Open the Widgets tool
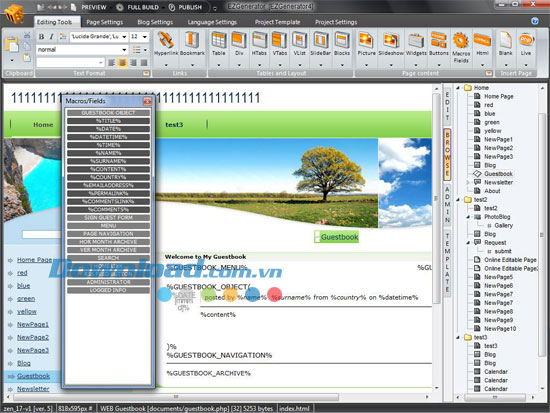Screen dimensions: 550x413 pos(416,44)
